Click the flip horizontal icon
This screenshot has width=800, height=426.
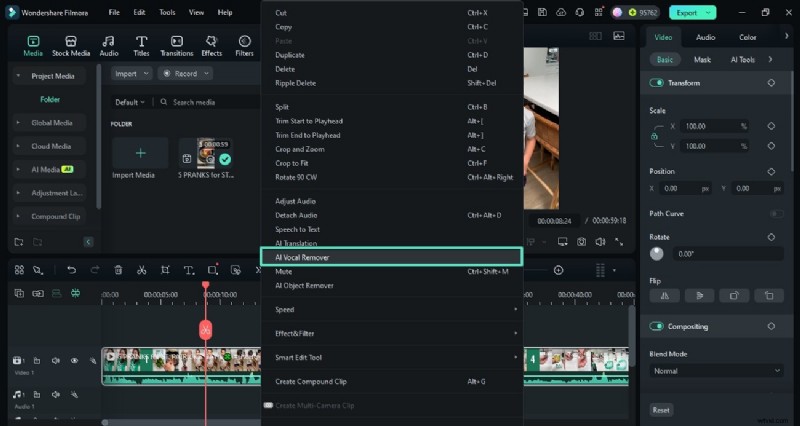click(665, 295)
